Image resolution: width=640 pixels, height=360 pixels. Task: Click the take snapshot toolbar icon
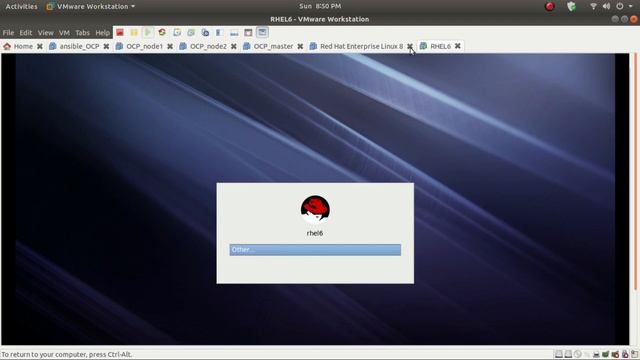[x=177, y=32]
